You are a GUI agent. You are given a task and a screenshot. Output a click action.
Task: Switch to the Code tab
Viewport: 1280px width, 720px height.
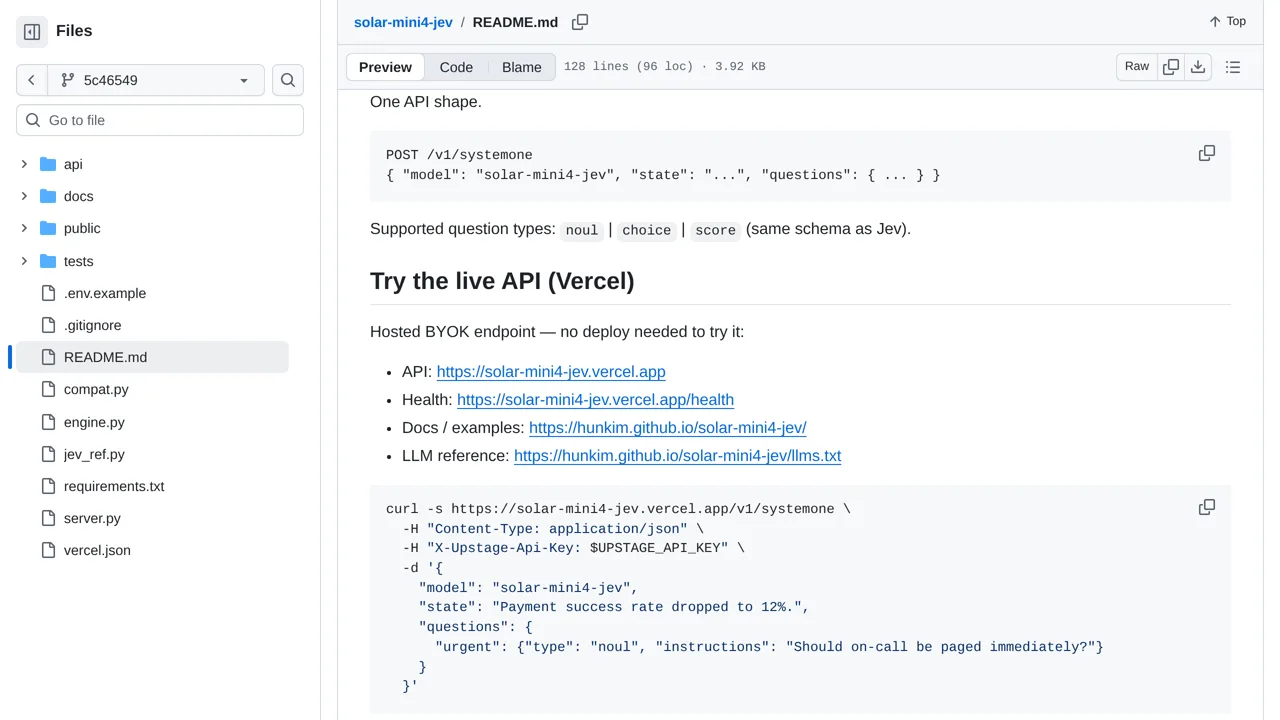pos(456,67)
